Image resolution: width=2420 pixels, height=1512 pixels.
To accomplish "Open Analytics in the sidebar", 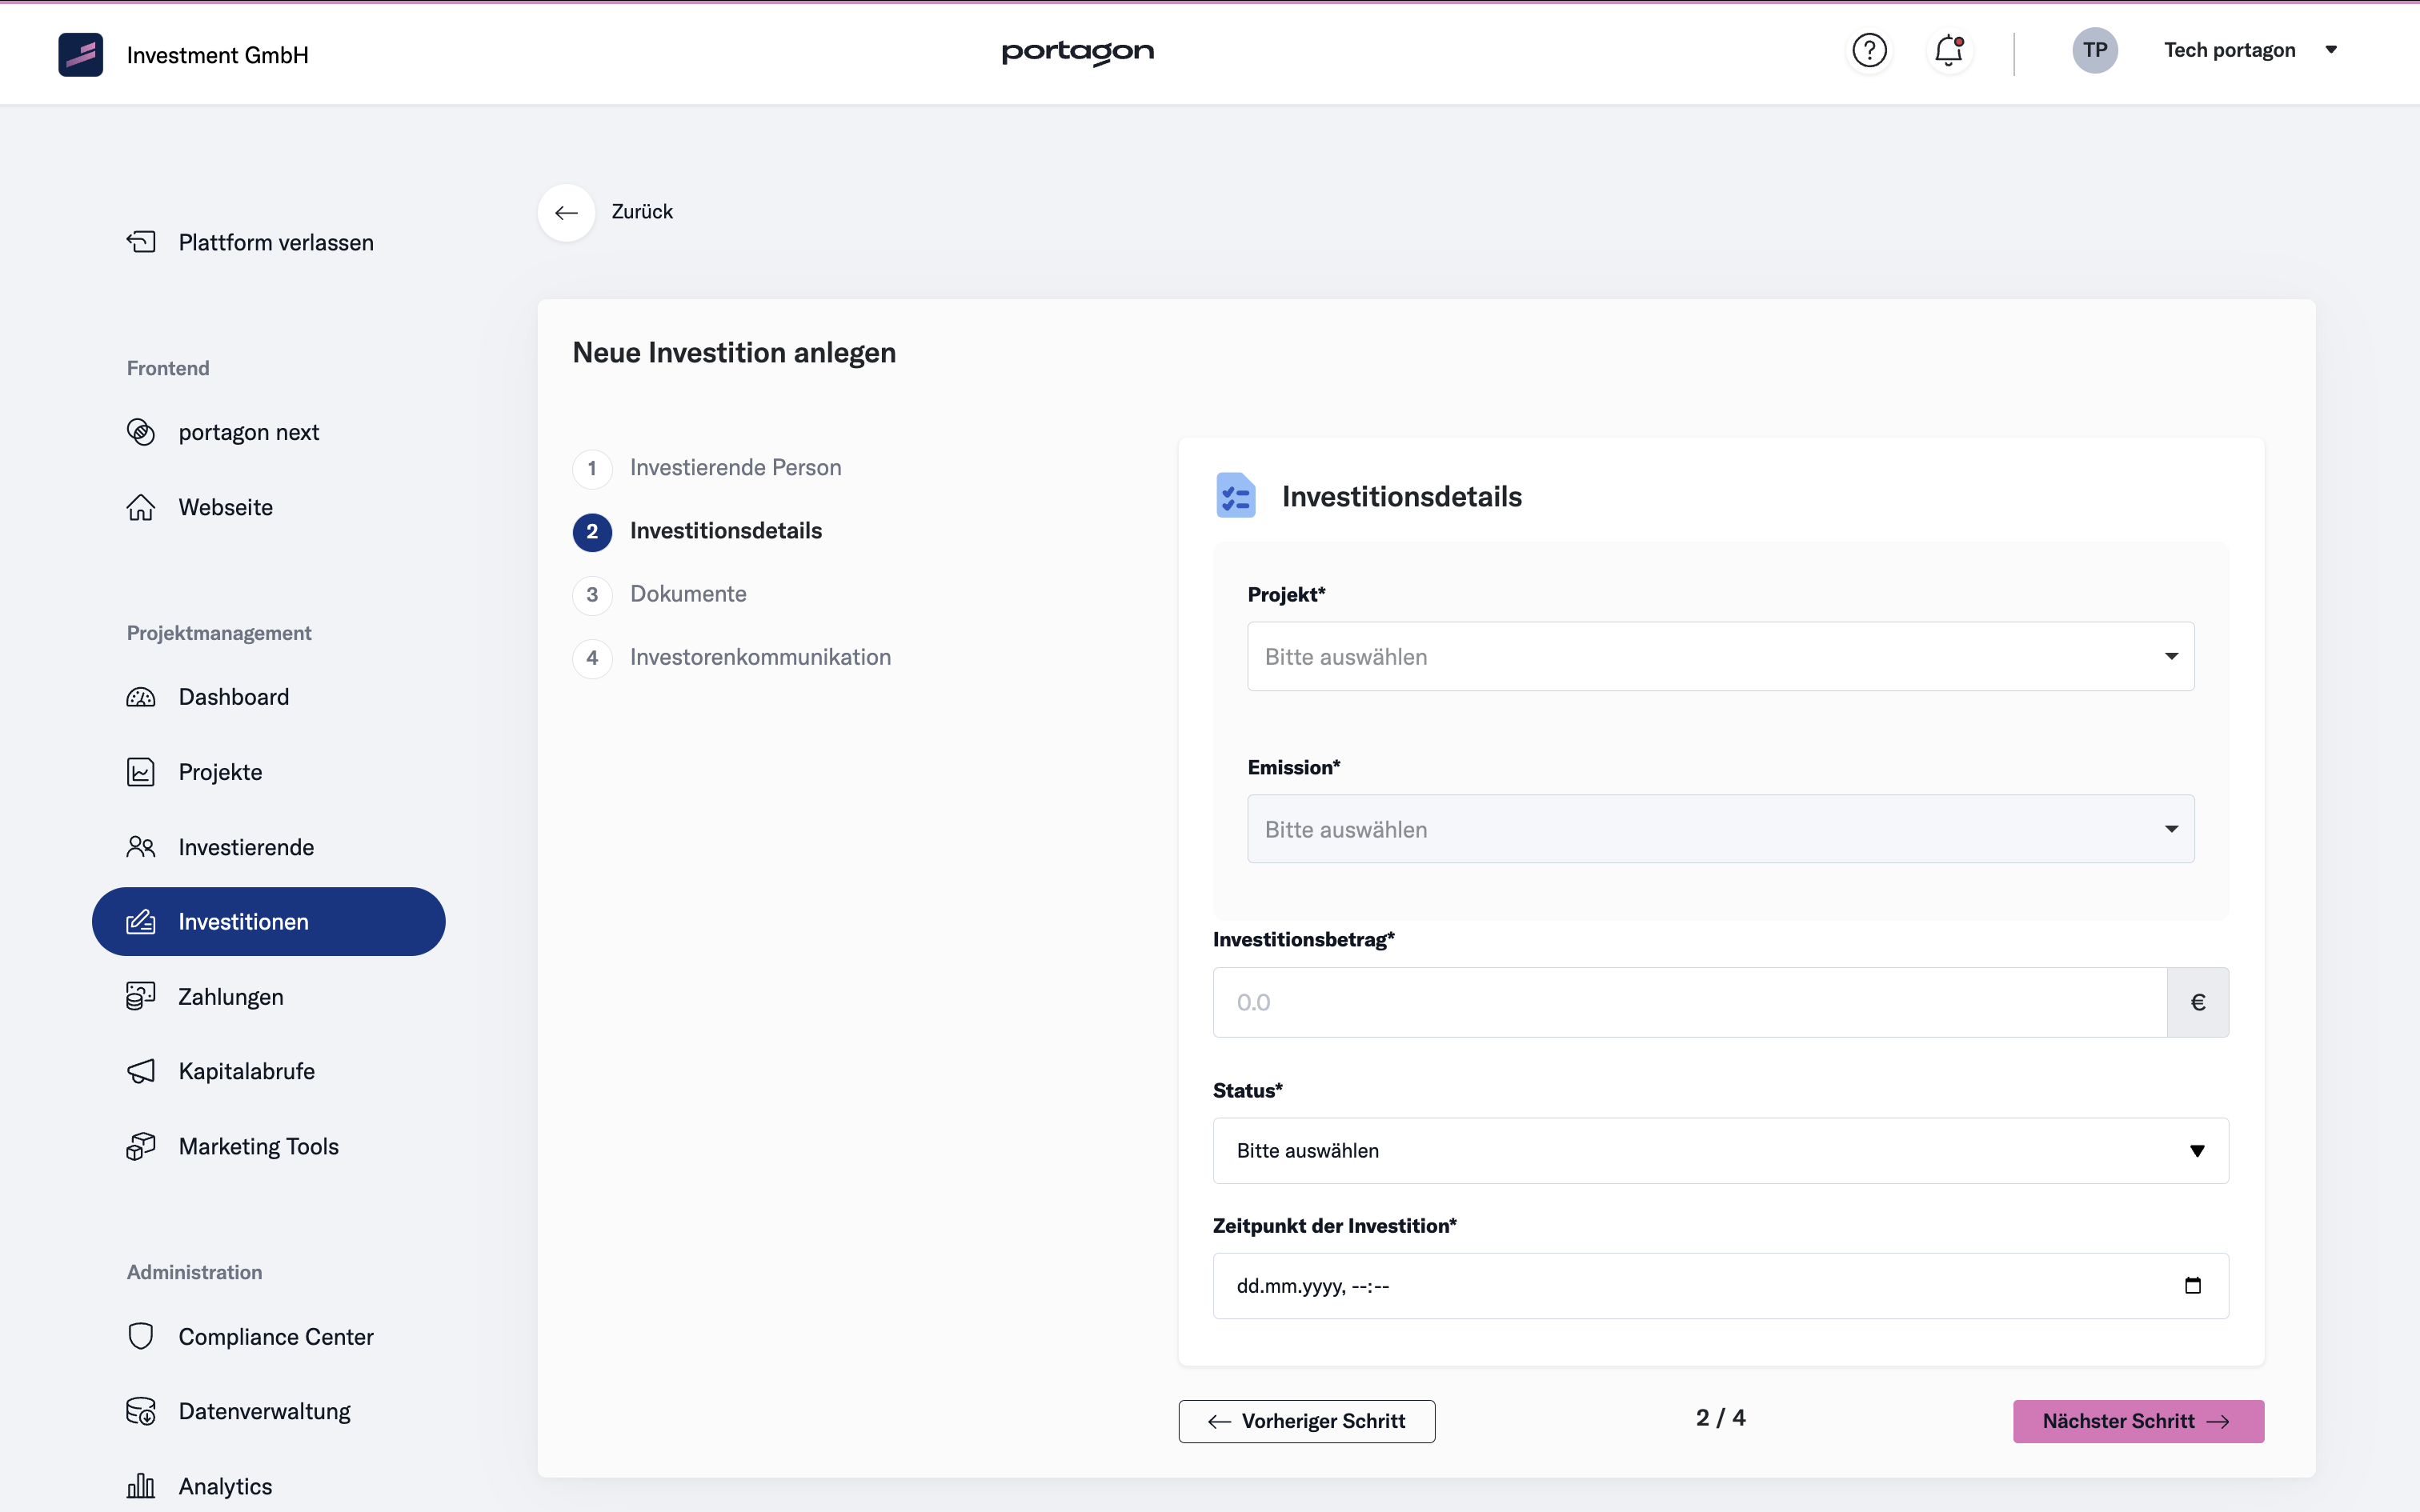I will [x=269, y=1486].
